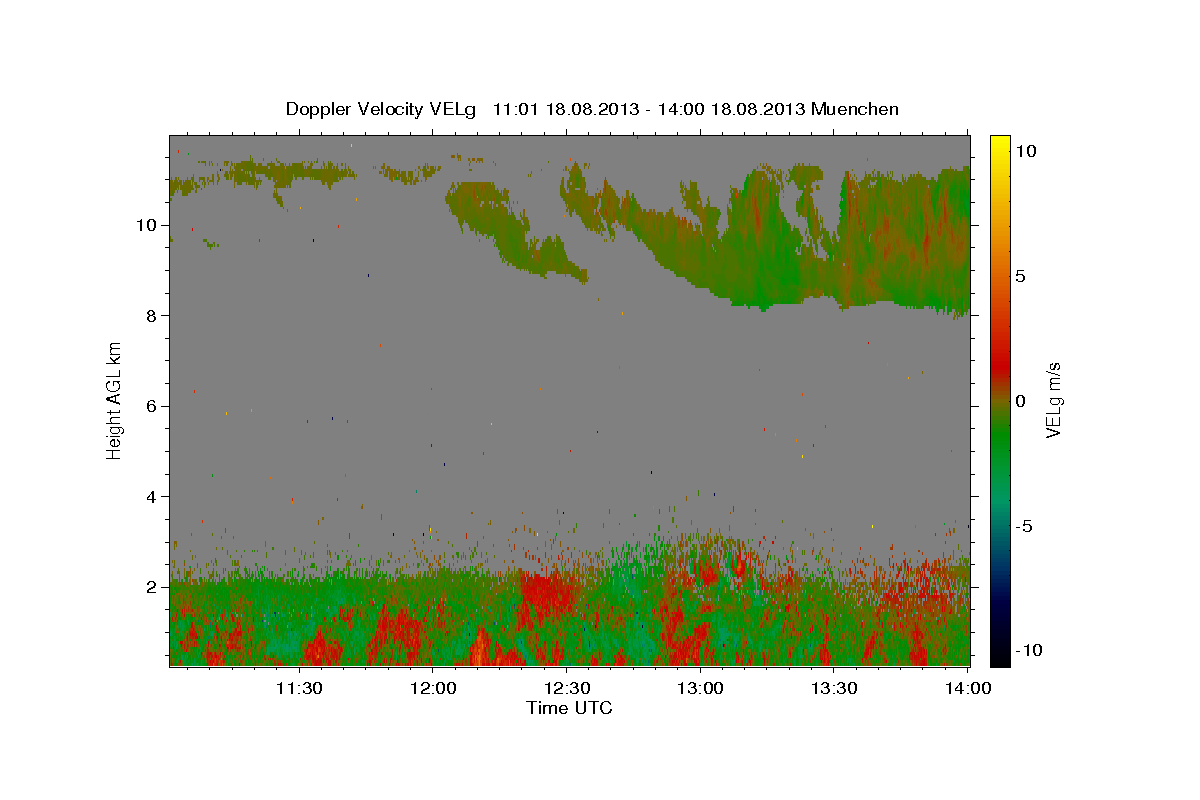Click the height tick label 10
The height and width of the screenshot is (800, 1200).
tap(144, 225)
